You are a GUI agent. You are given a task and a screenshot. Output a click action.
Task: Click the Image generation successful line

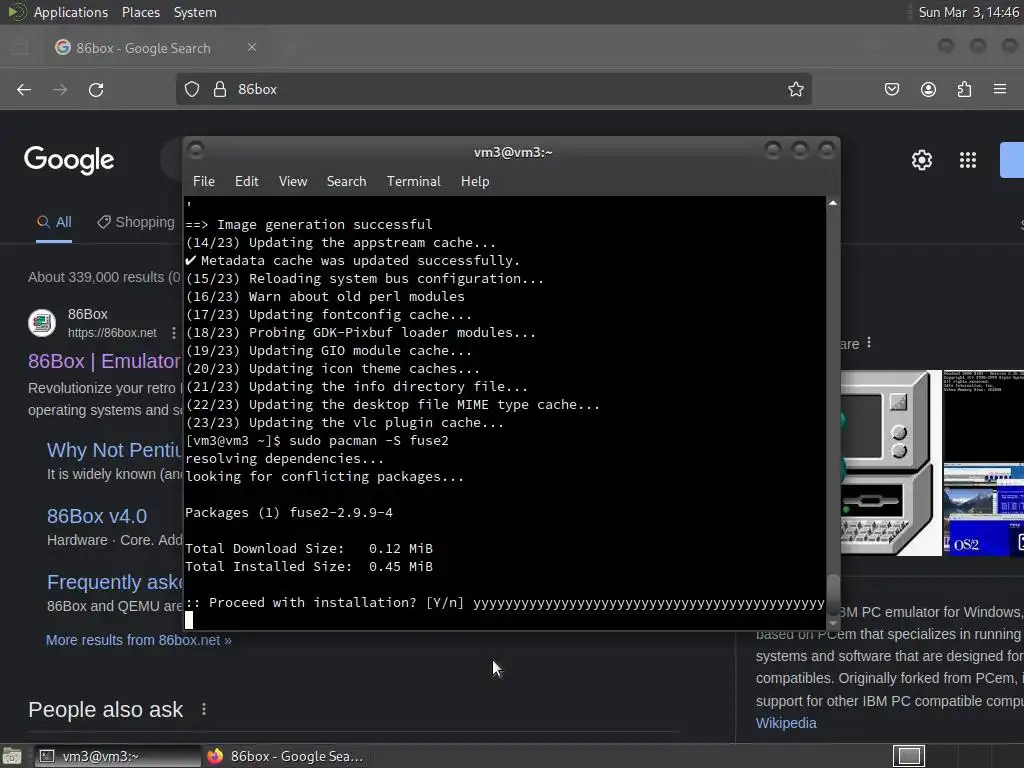click(309, 225)
